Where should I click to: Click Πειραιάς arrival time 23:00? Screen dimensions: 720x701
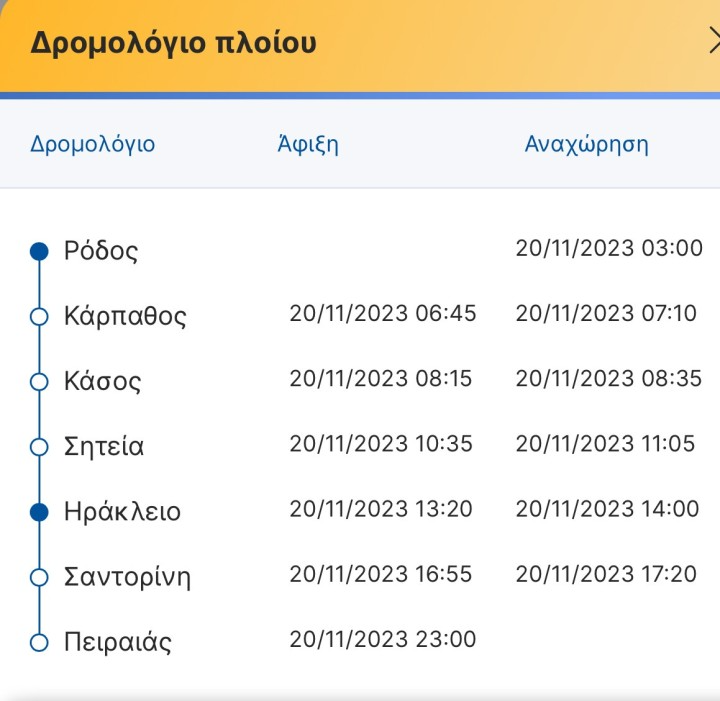(383, 639)
